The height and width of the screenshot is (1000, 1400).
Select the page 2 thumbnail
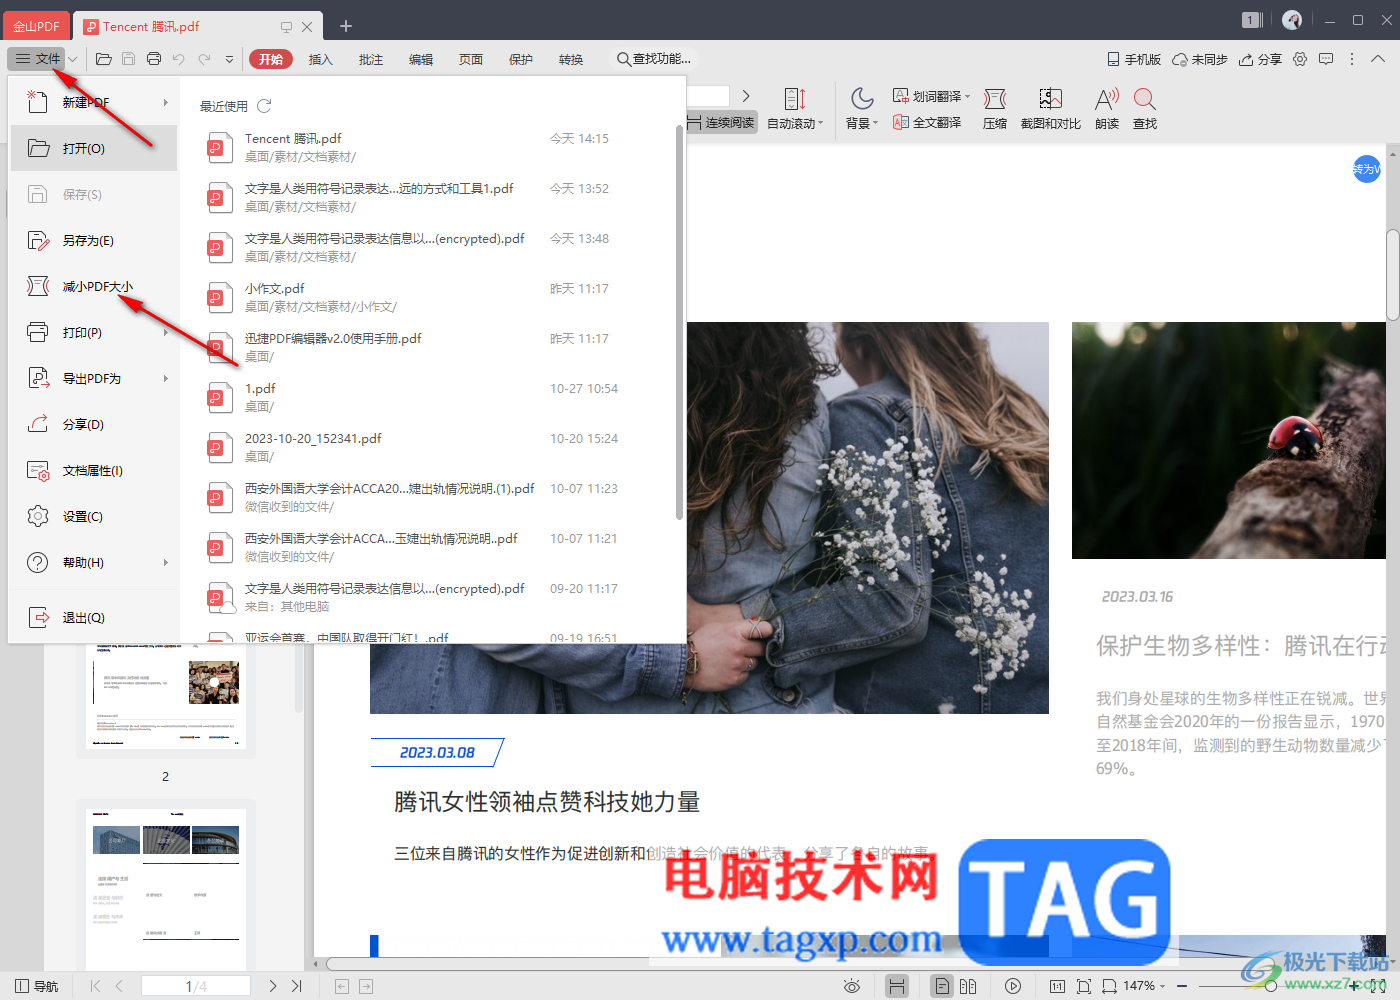point(166,697)
